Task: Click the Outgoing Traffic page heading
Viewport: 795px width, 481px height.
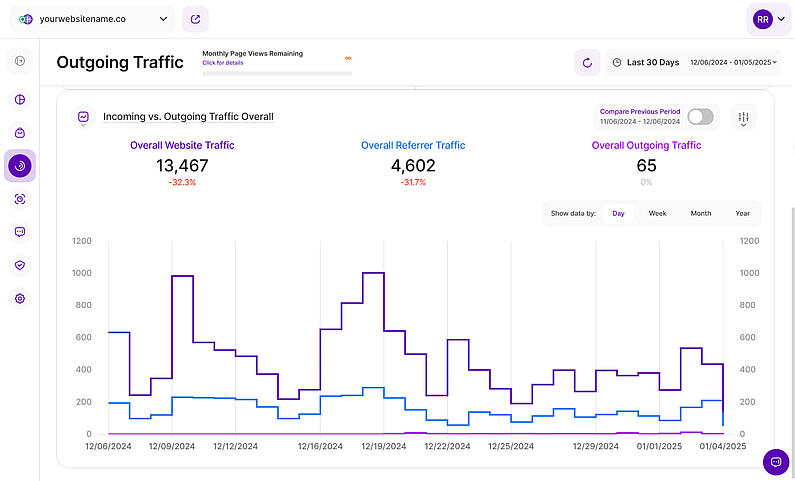Action: [120, 62]
